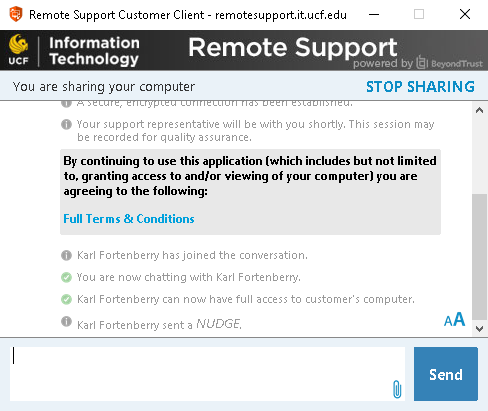The image size is (488, 411).
Task: Click STOP SHARING
Action: tap(420, 87)
